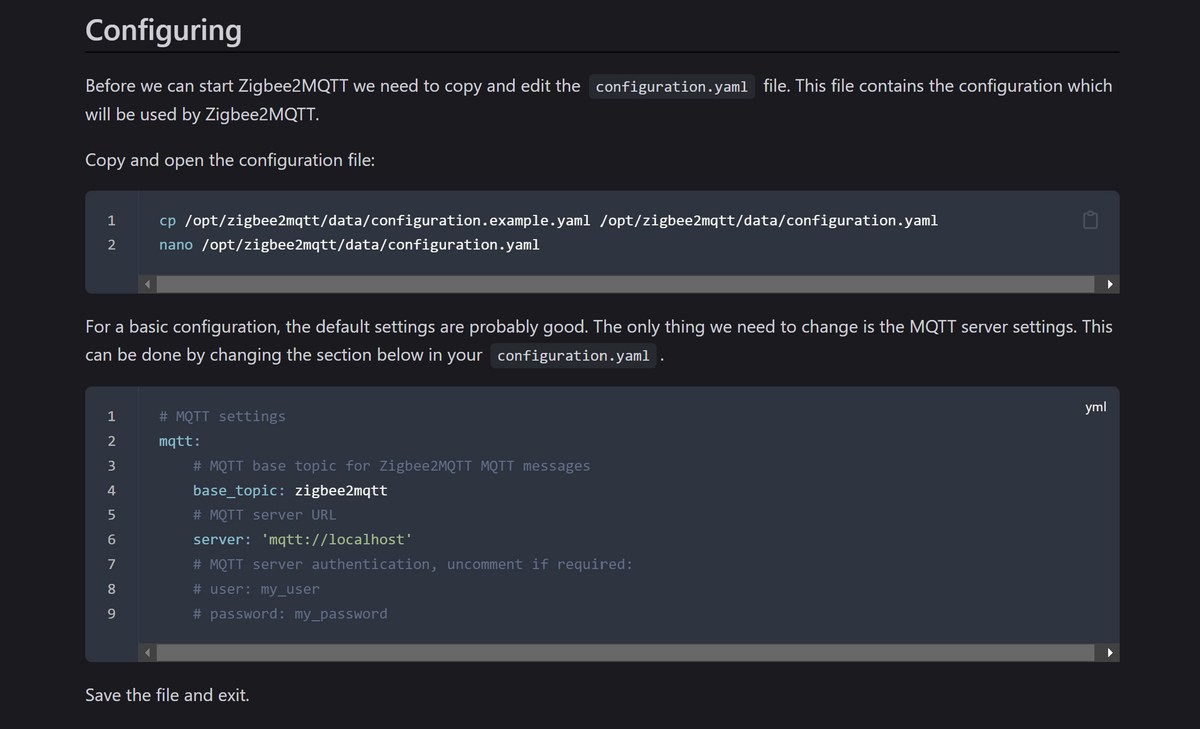Click 'Save the file and exit.' text

[168, 695]
